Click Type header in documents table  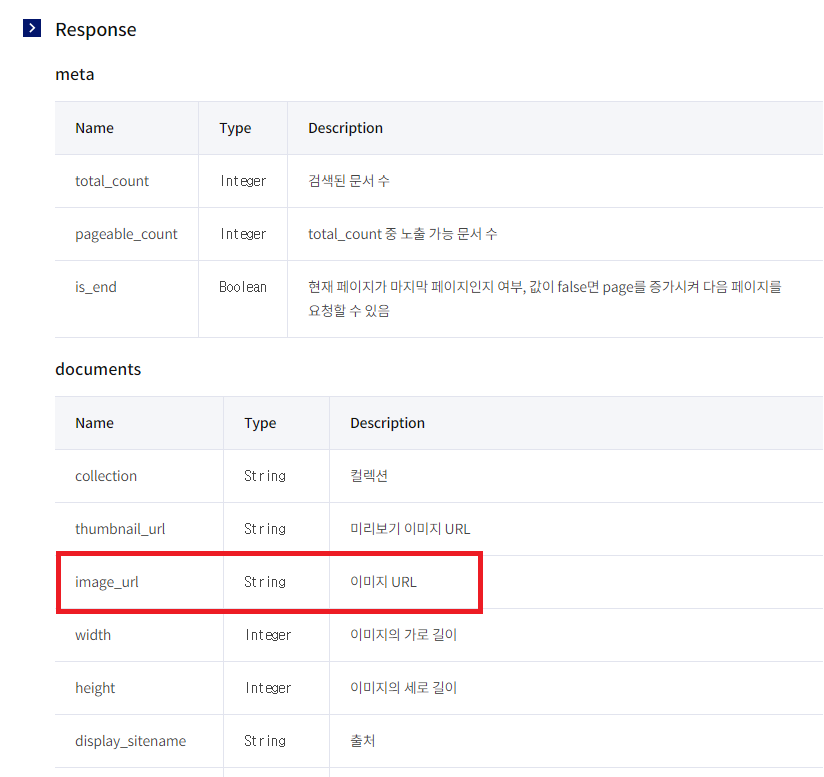click(x=260, y=424)
